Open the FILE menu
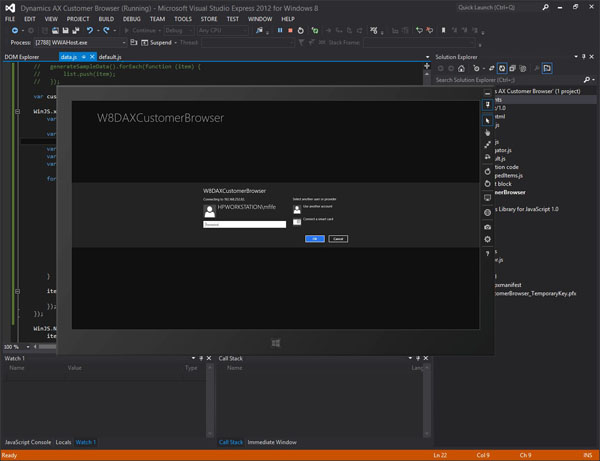 [x=10, y=19]
